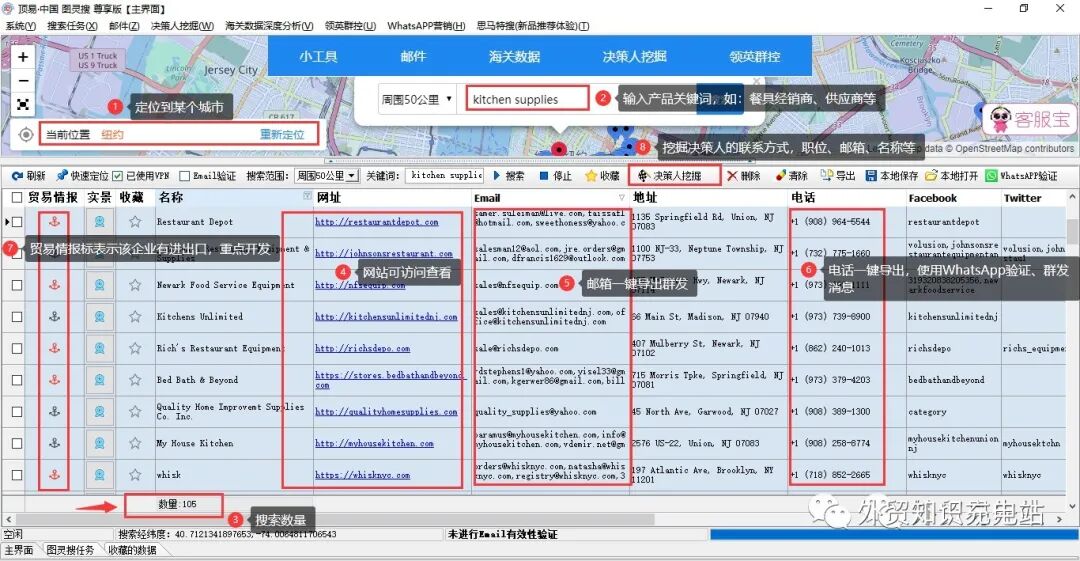Click the 刷新 refresh toolbar icon
This screenshot has width=1080, height=561.
[x=17, y=176]
